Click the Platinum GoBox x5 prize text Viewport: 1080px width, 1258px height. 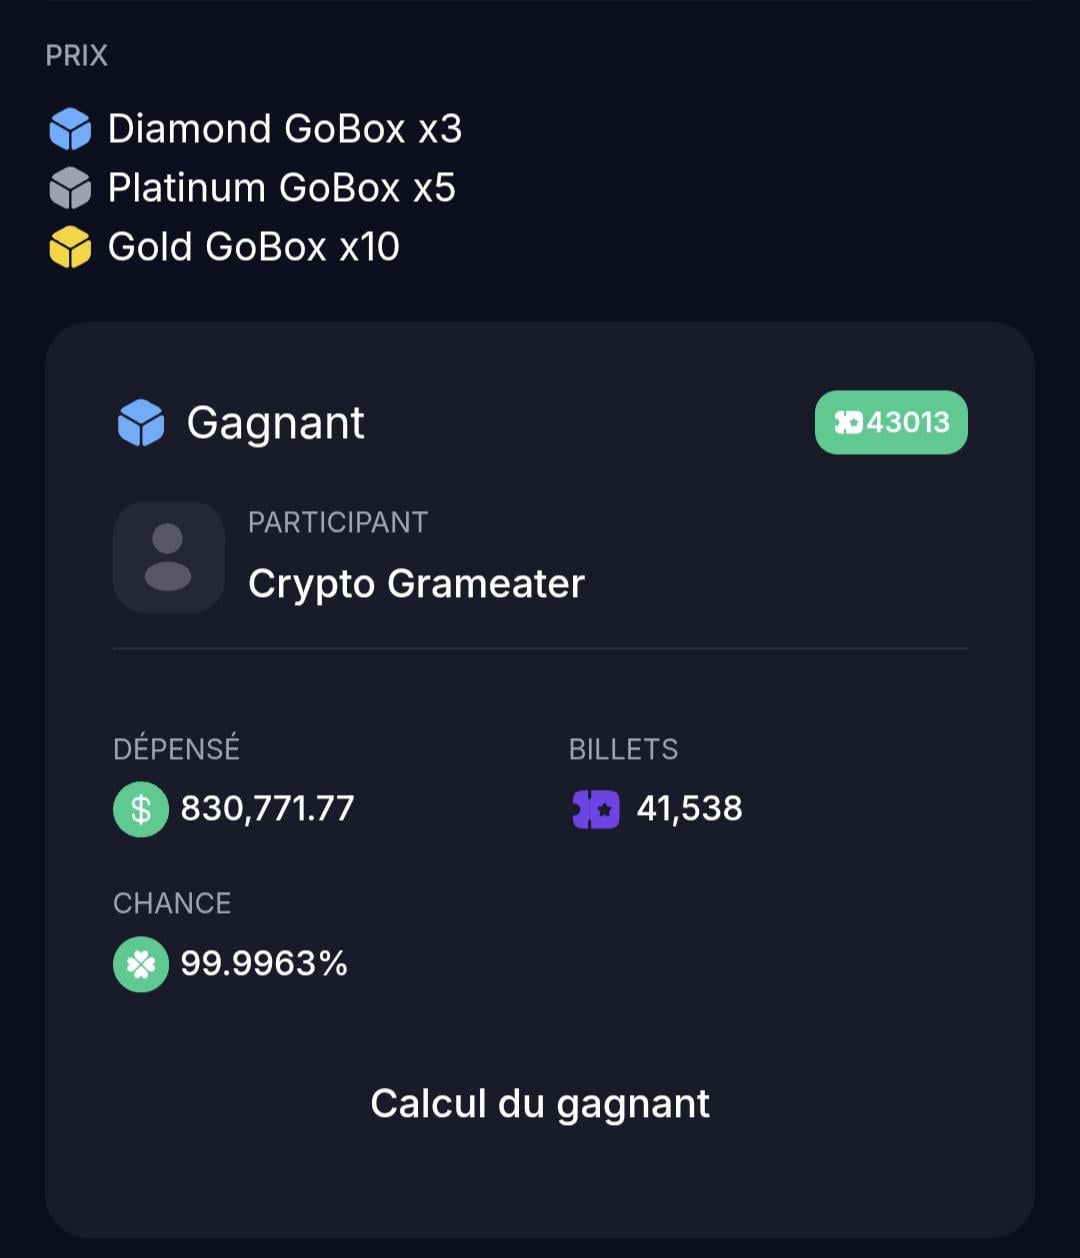tap(282, 188)
